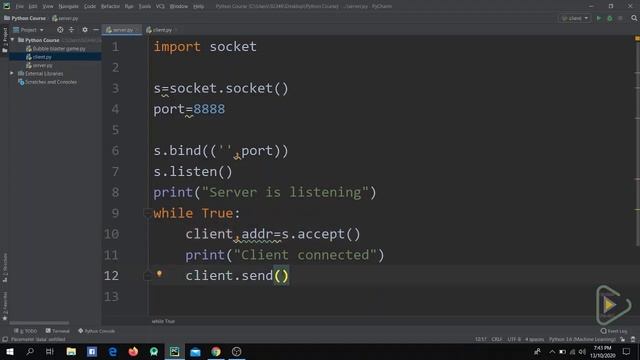
Task: Open Project panel settings gear
Action: (84, 30)
